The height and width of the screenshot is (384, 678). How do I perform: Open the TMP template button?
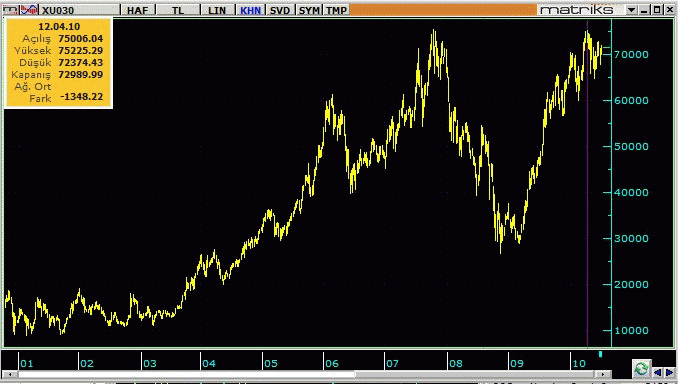click(336, 10)
